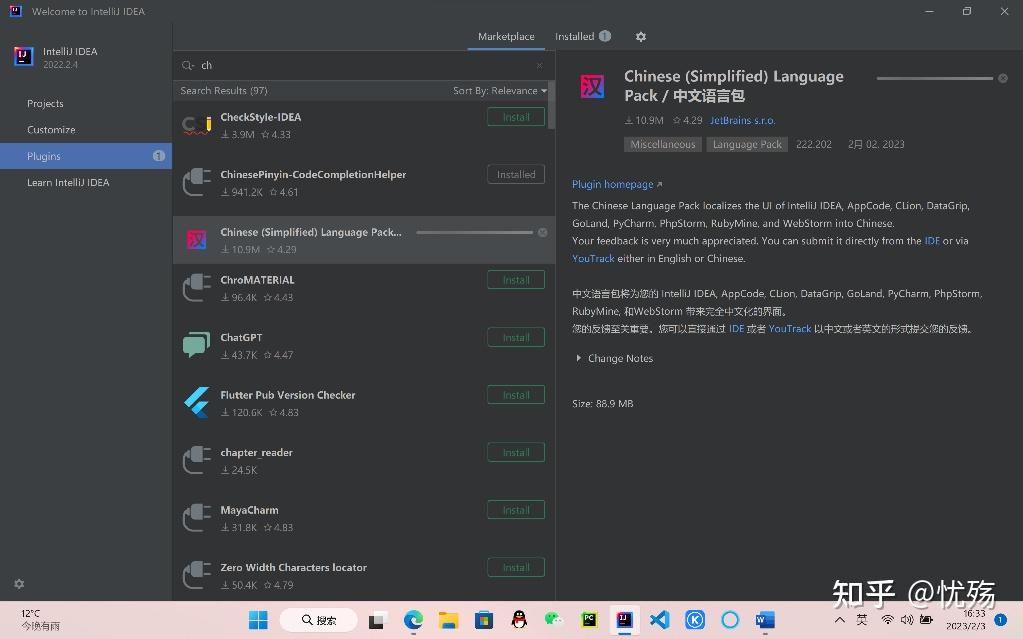Click download progress bar in details panel
1023x639 pixels.
click(934, 78)
